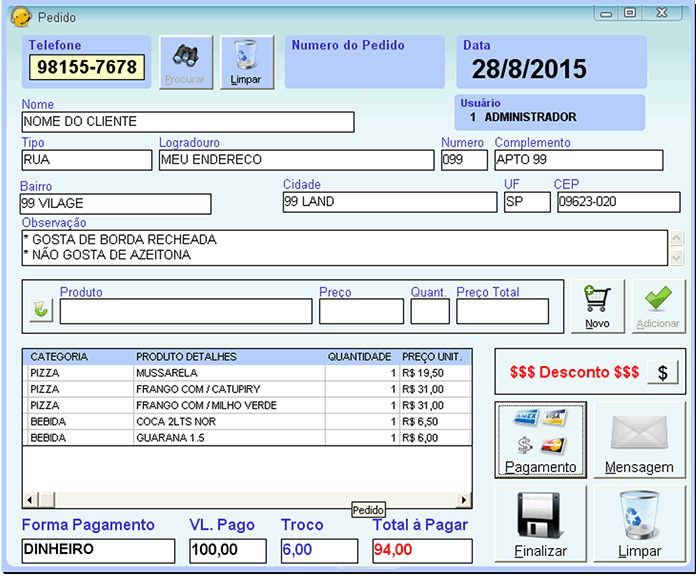This screenshot has height=578, width=700.
Task: Click the QUANTIDADE column header
Action: click(362, 357)
